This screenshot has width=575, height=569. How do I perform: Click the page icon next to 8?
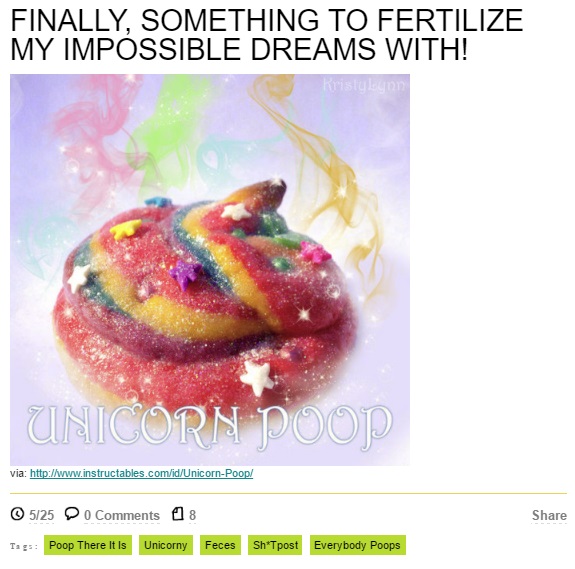tap(177, 514)
